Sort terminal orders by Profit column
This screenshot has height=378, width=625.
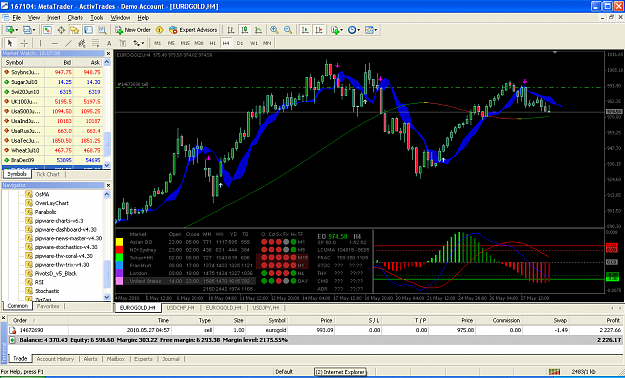(x=613, y=320)
